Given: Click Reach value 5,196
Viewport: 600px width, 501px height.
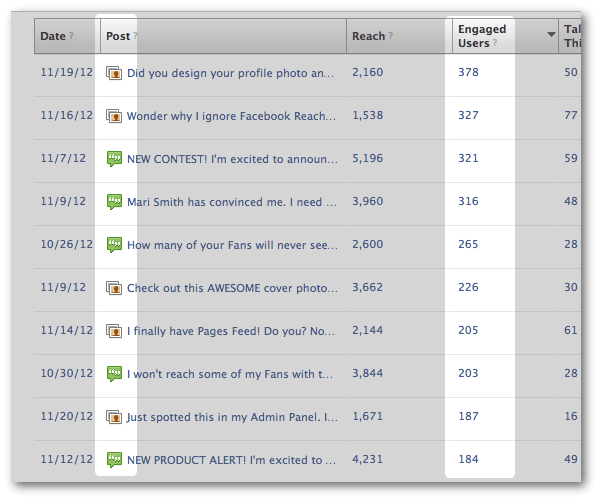Looking at the screenshot, I should (x=367, y=158).
